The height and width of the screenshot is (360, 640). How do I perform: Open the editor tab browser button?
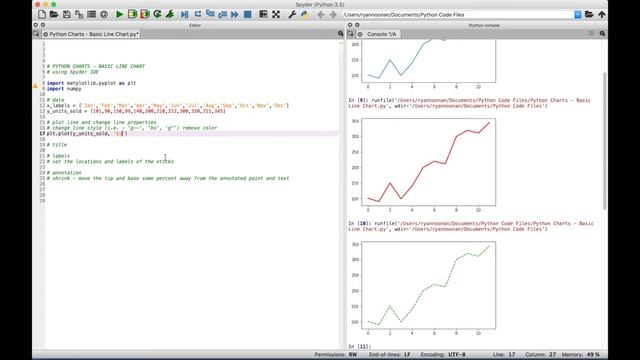36,34
